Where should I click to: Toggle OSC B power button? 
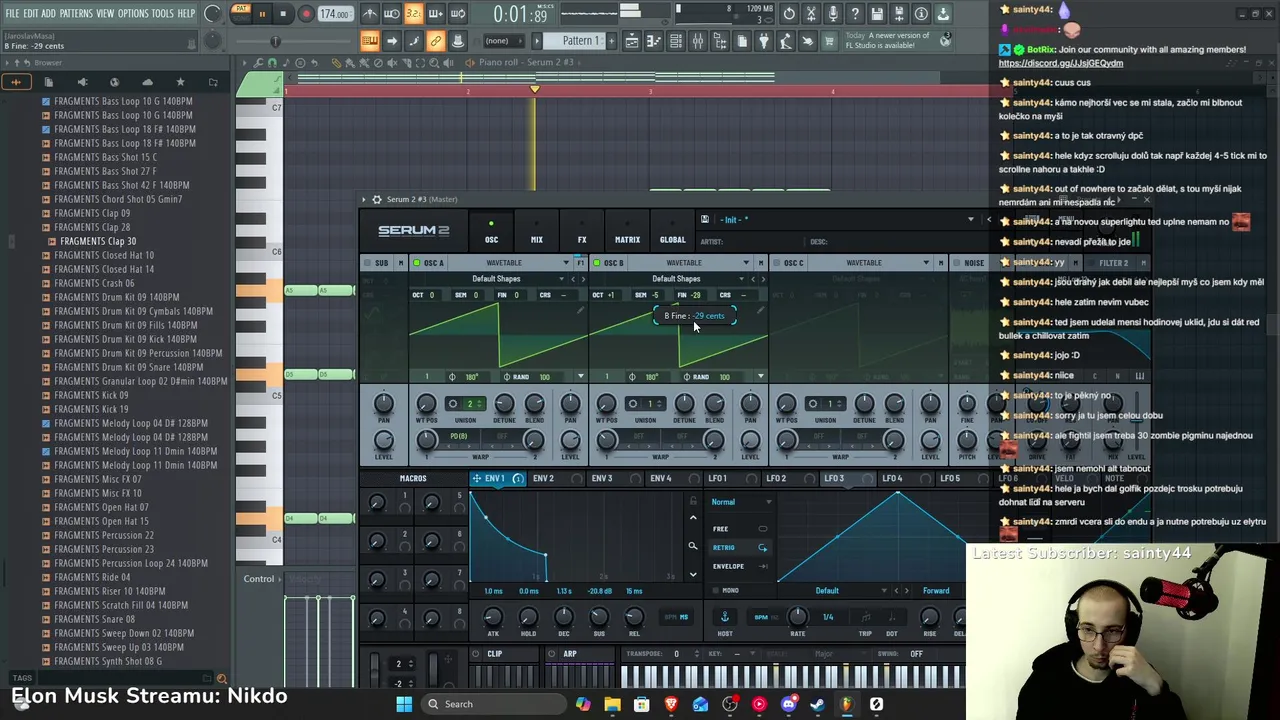(597, 263)
